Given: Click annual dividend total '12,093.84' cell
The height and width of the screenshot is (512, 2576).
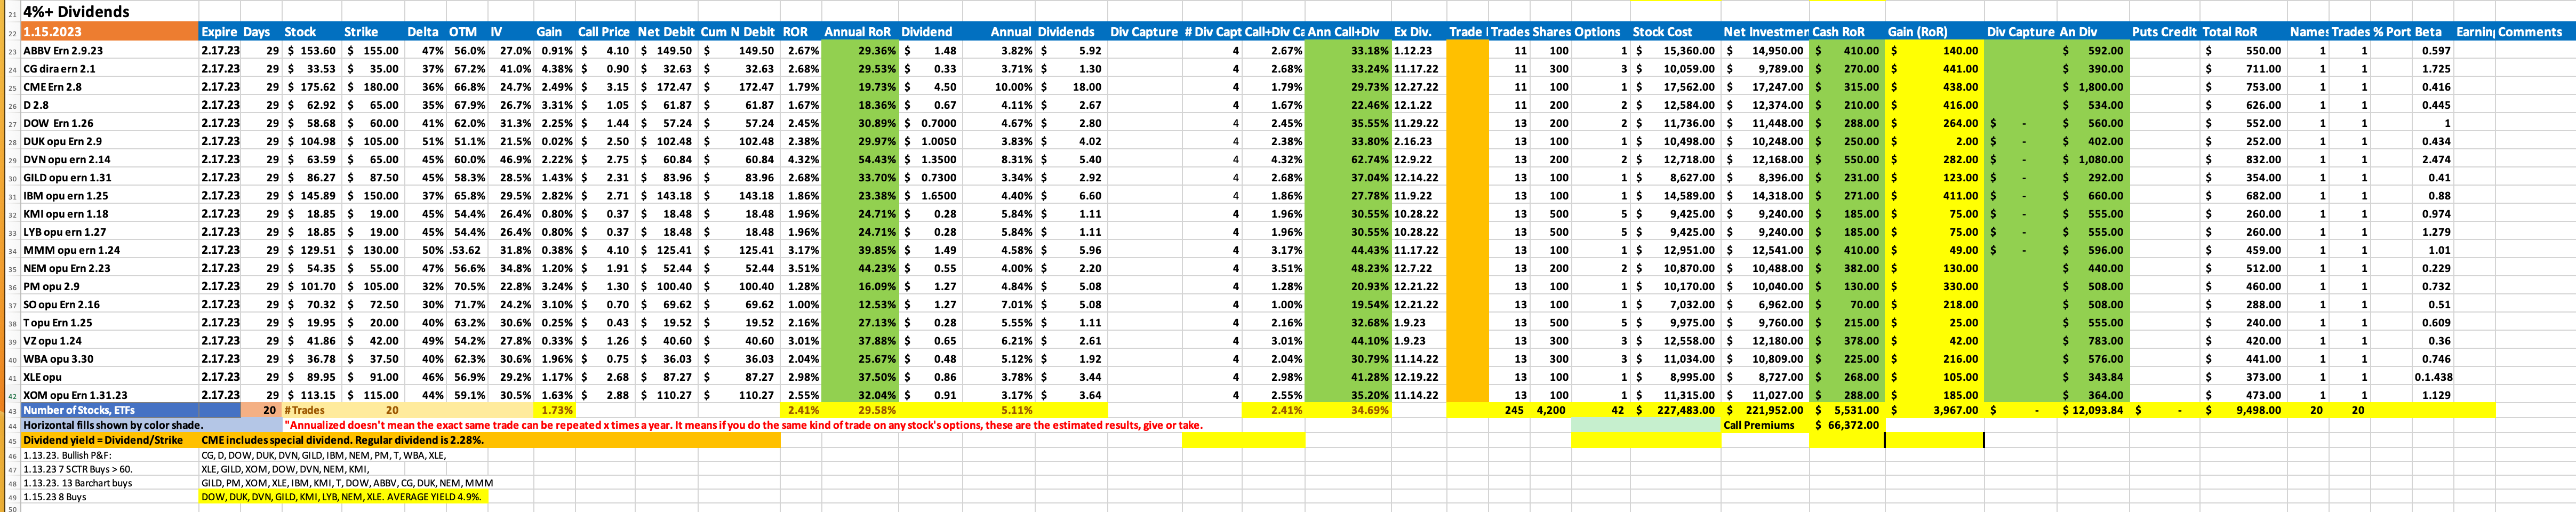Looking at the screenshot, I should click(2092, 410).
